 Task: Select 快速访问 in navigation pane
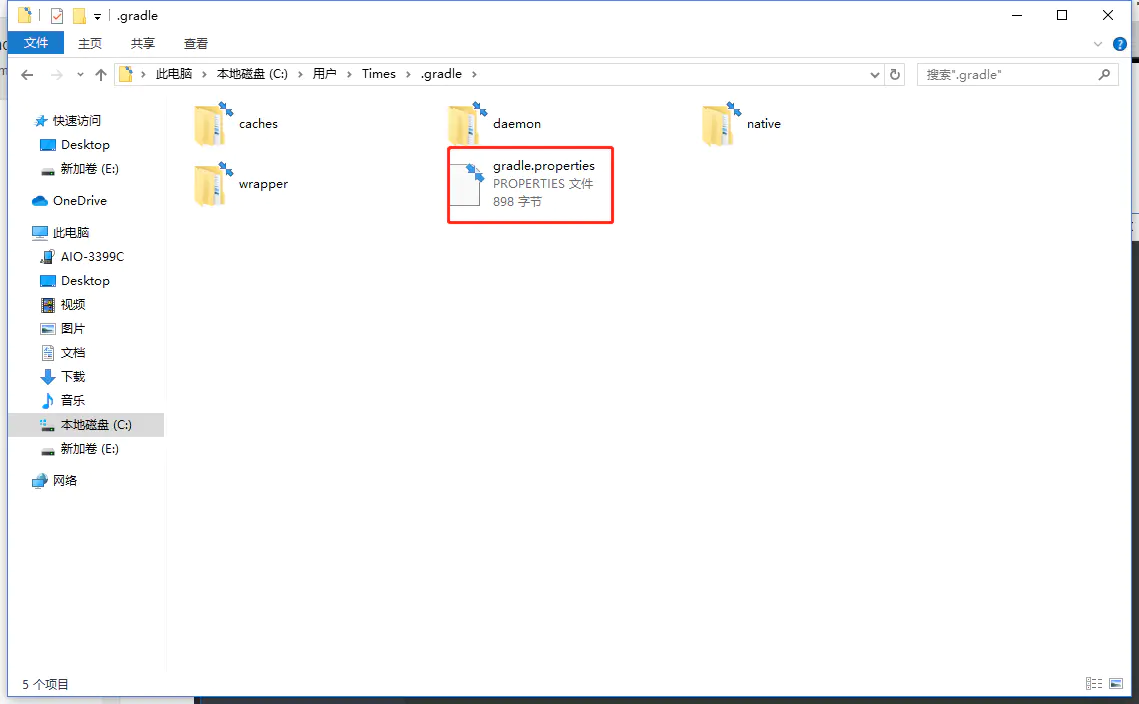click(76, 121)
